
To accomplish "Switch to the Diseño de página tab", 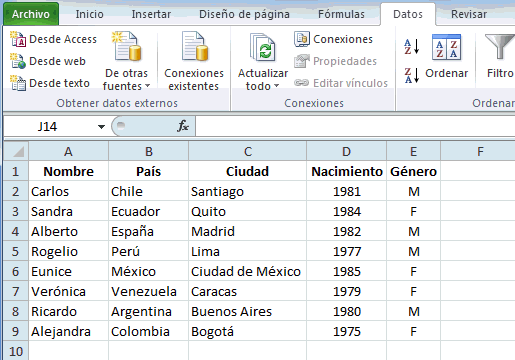I will pos(244,14).
